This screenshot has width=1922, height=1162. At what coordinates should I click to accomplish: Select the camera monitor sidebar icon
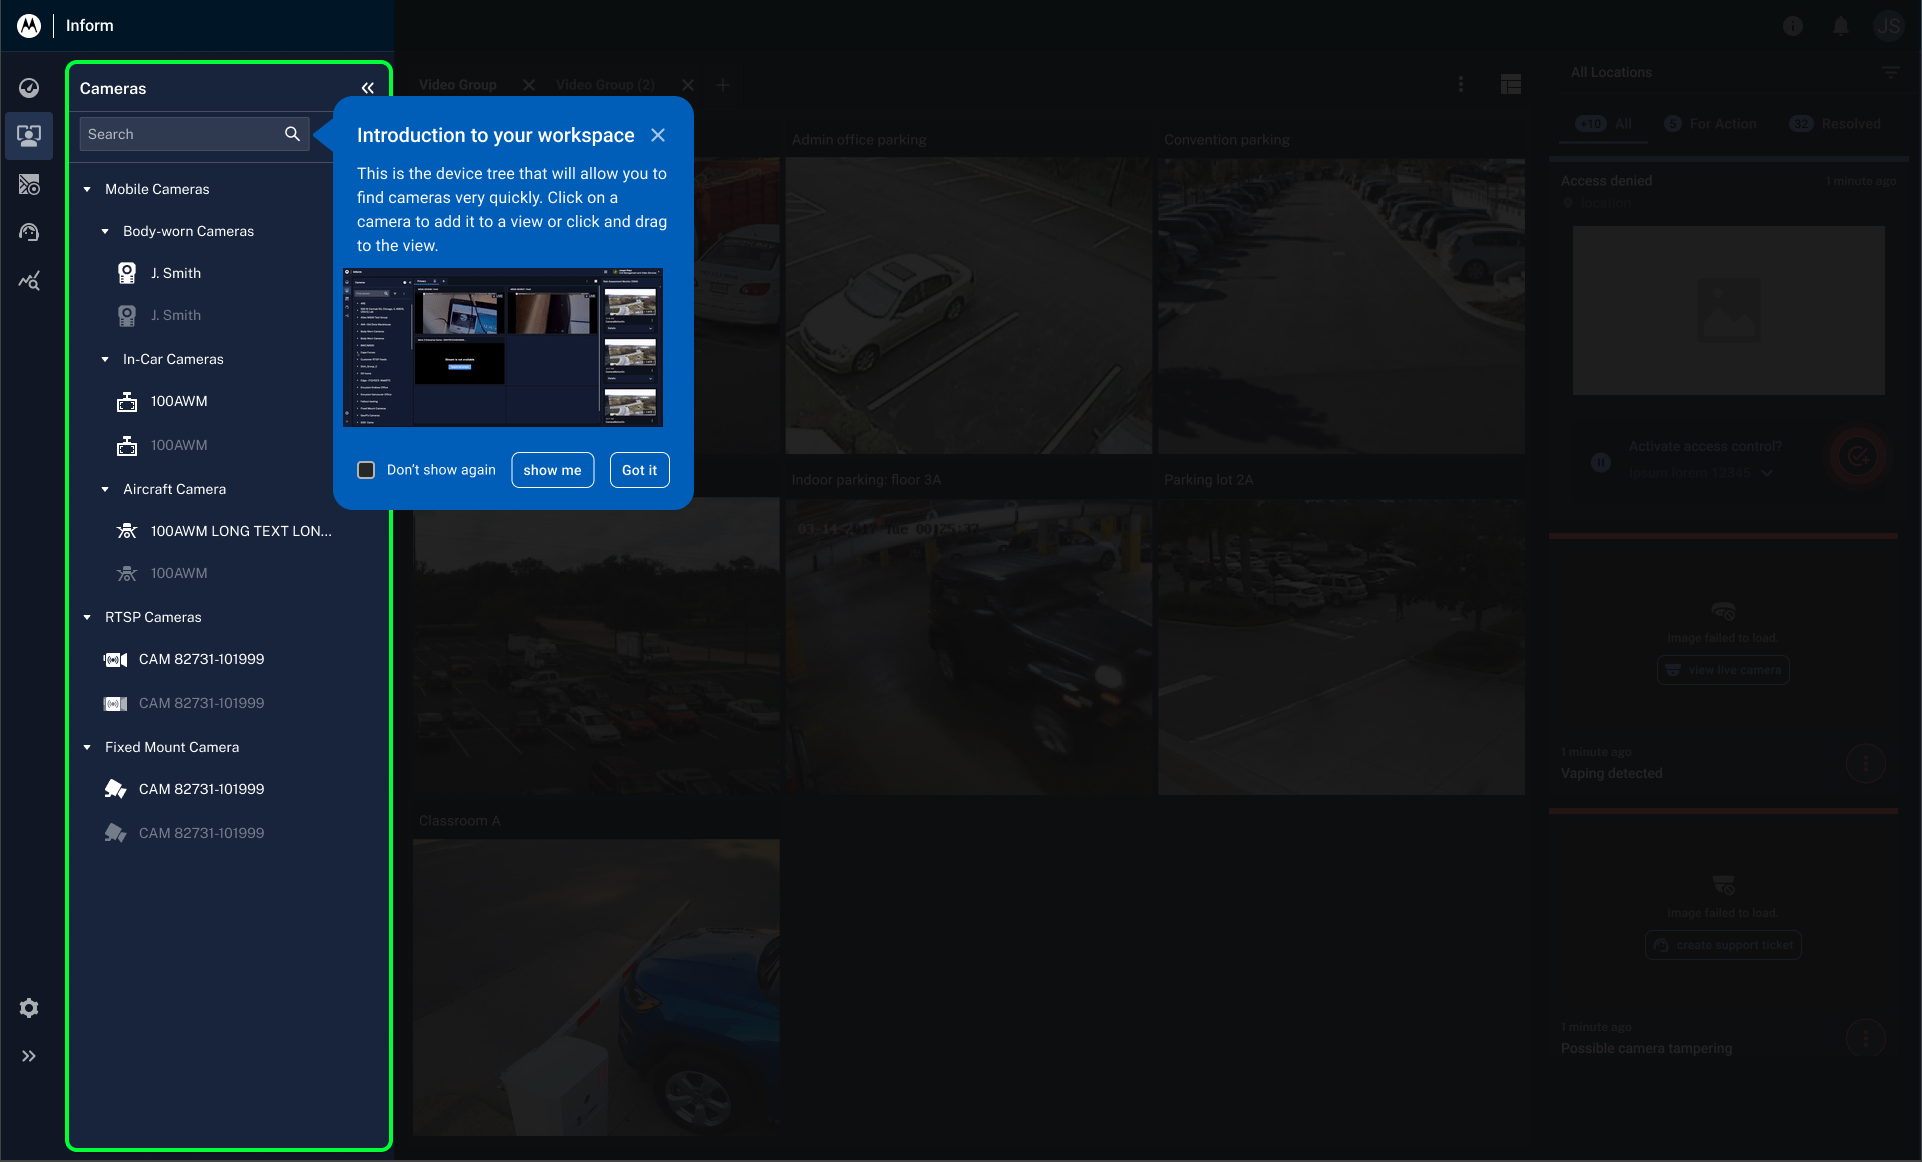tap(29, 135)
